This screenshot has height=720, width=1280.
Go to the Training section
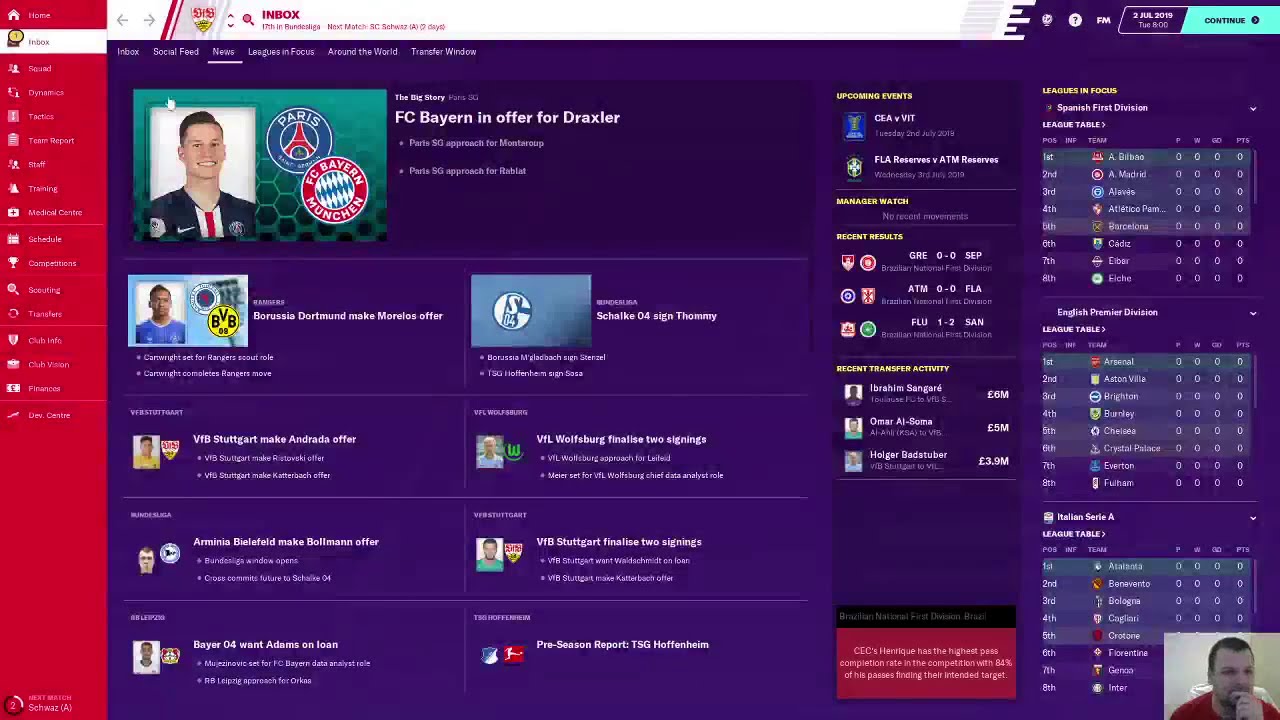point(42,188)
